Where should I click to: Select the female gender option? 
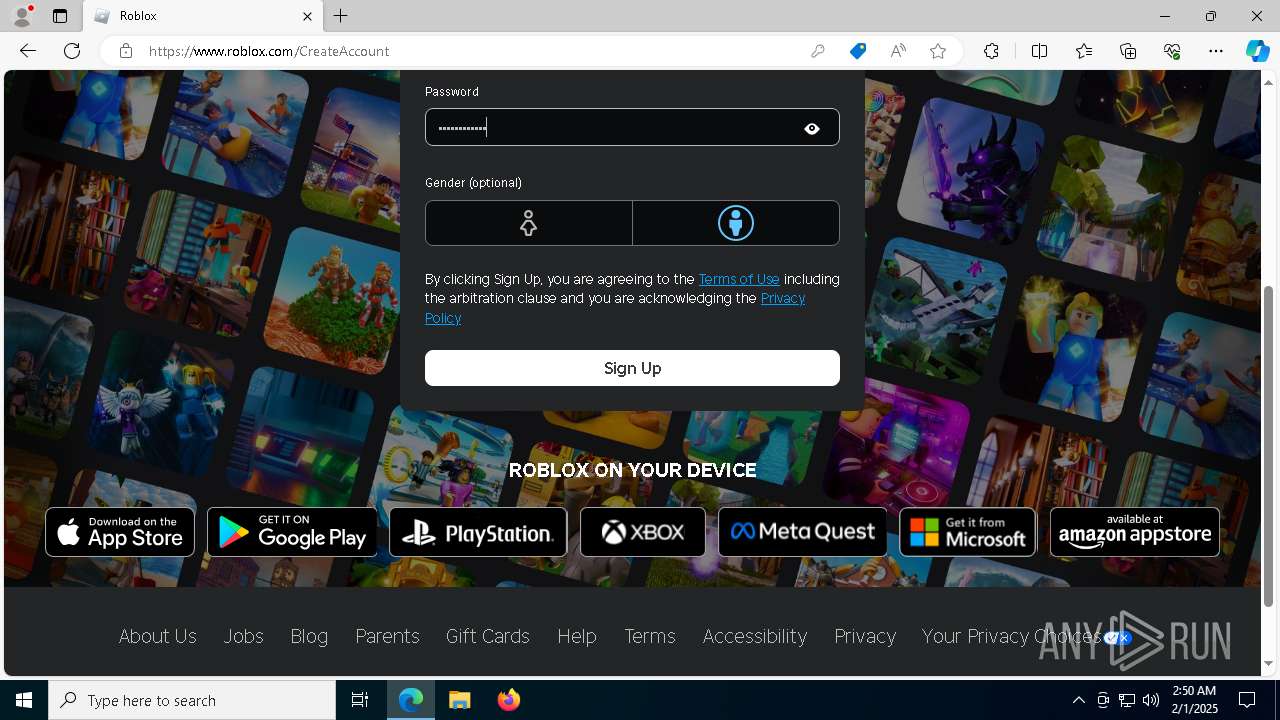click(x=528, y=223)
